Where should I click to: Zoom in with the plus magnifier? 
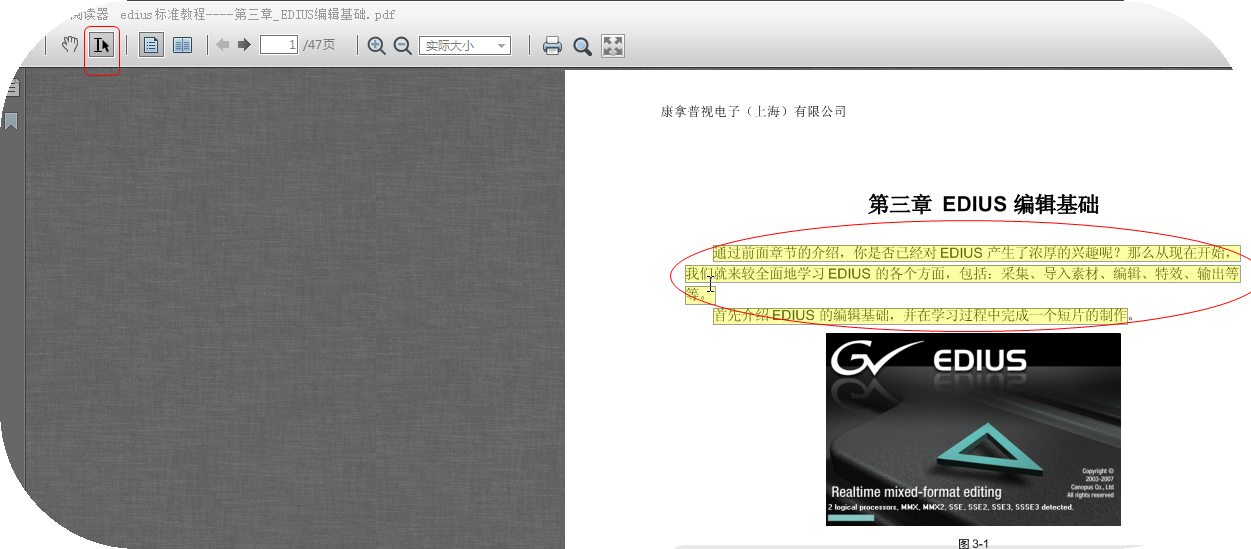pyautogui.click(x=376, y=45)
